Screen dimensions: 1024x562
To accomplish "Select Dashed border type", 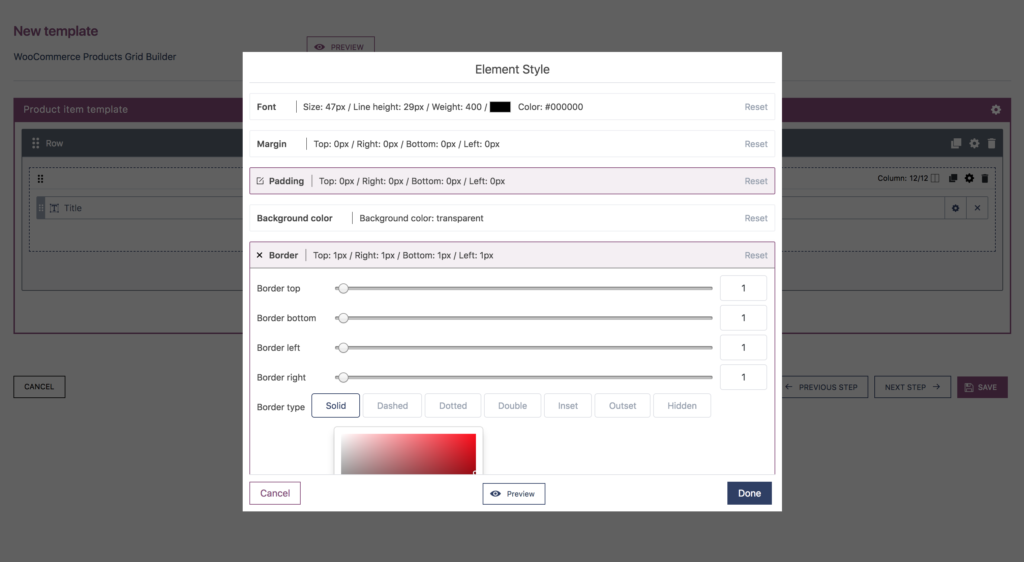I will click(392, 405).
